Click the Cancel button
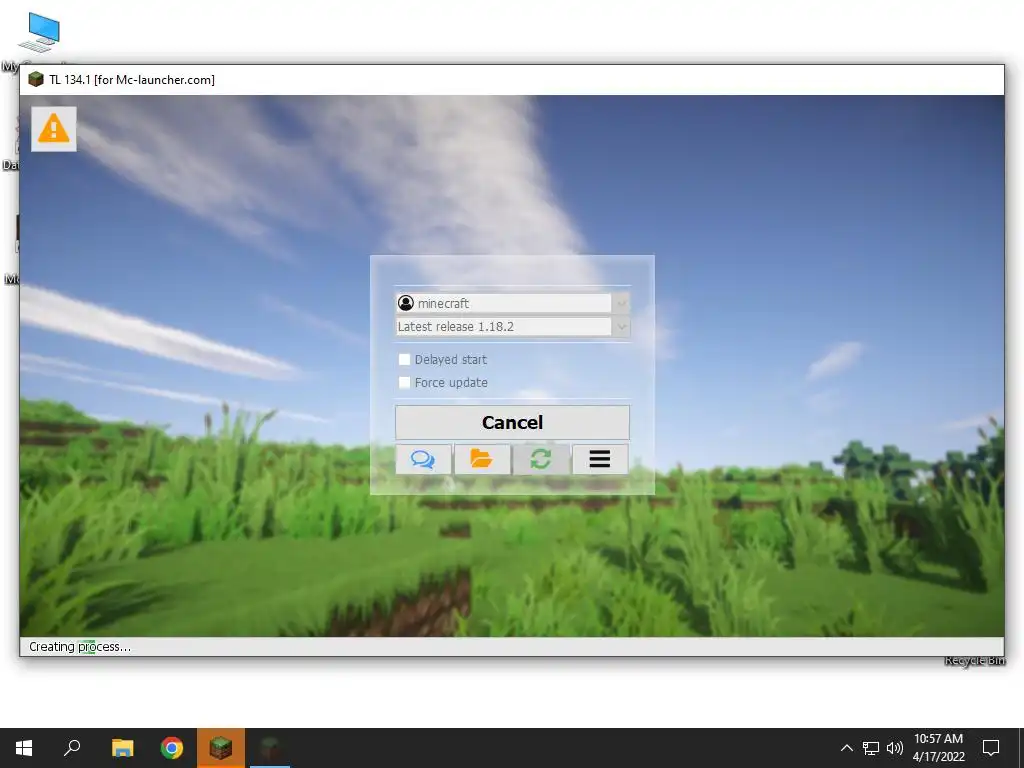1024x768 pixels. tap(513, 423)
